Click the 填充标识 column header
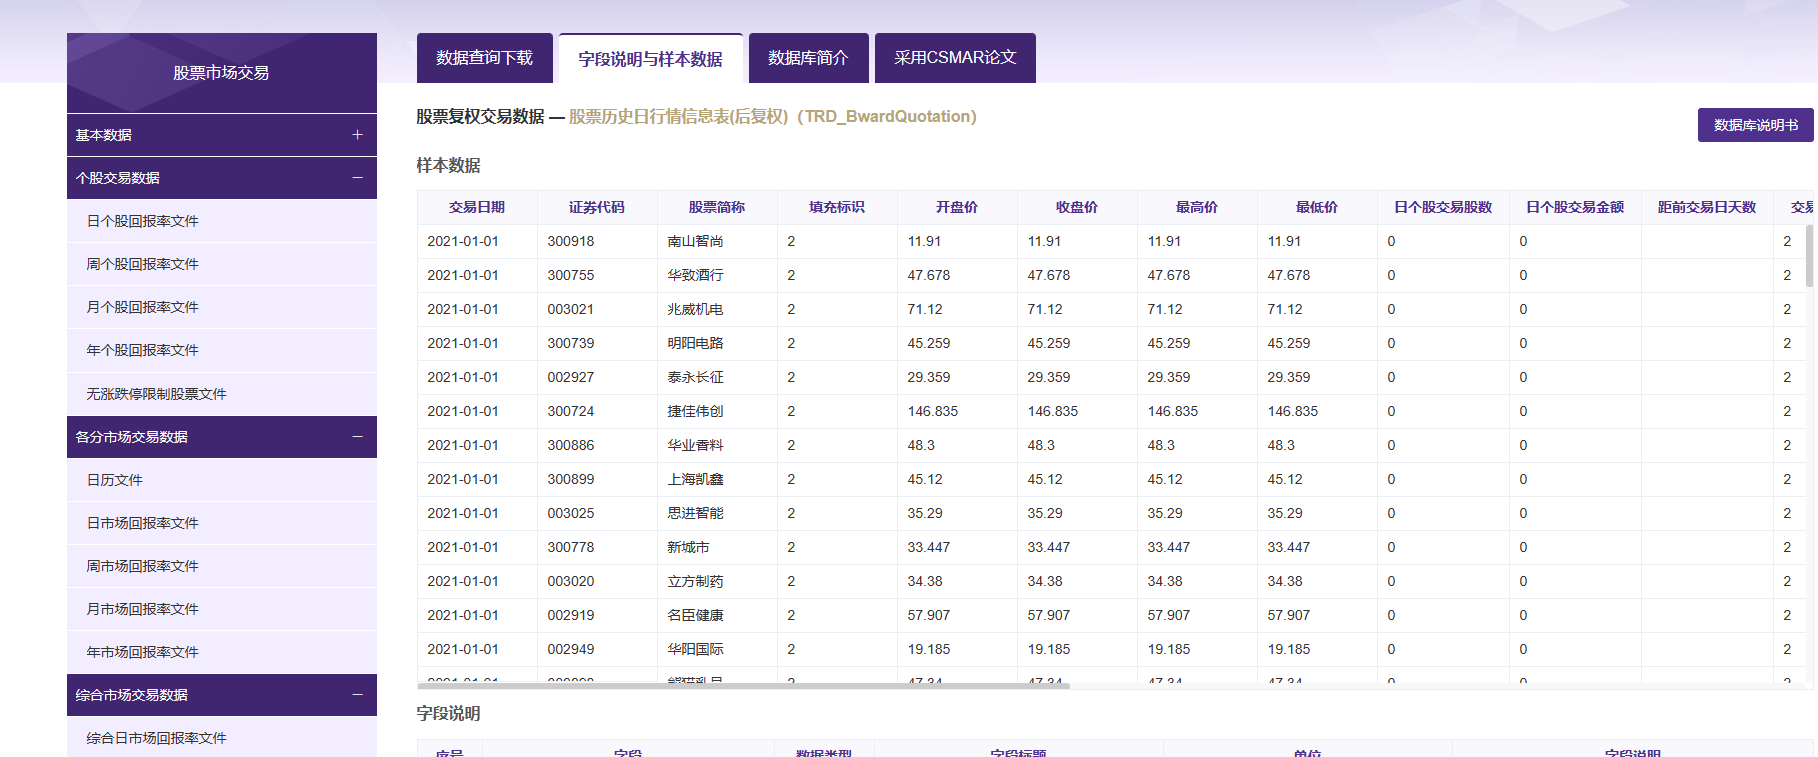 [x=837, y=207]
